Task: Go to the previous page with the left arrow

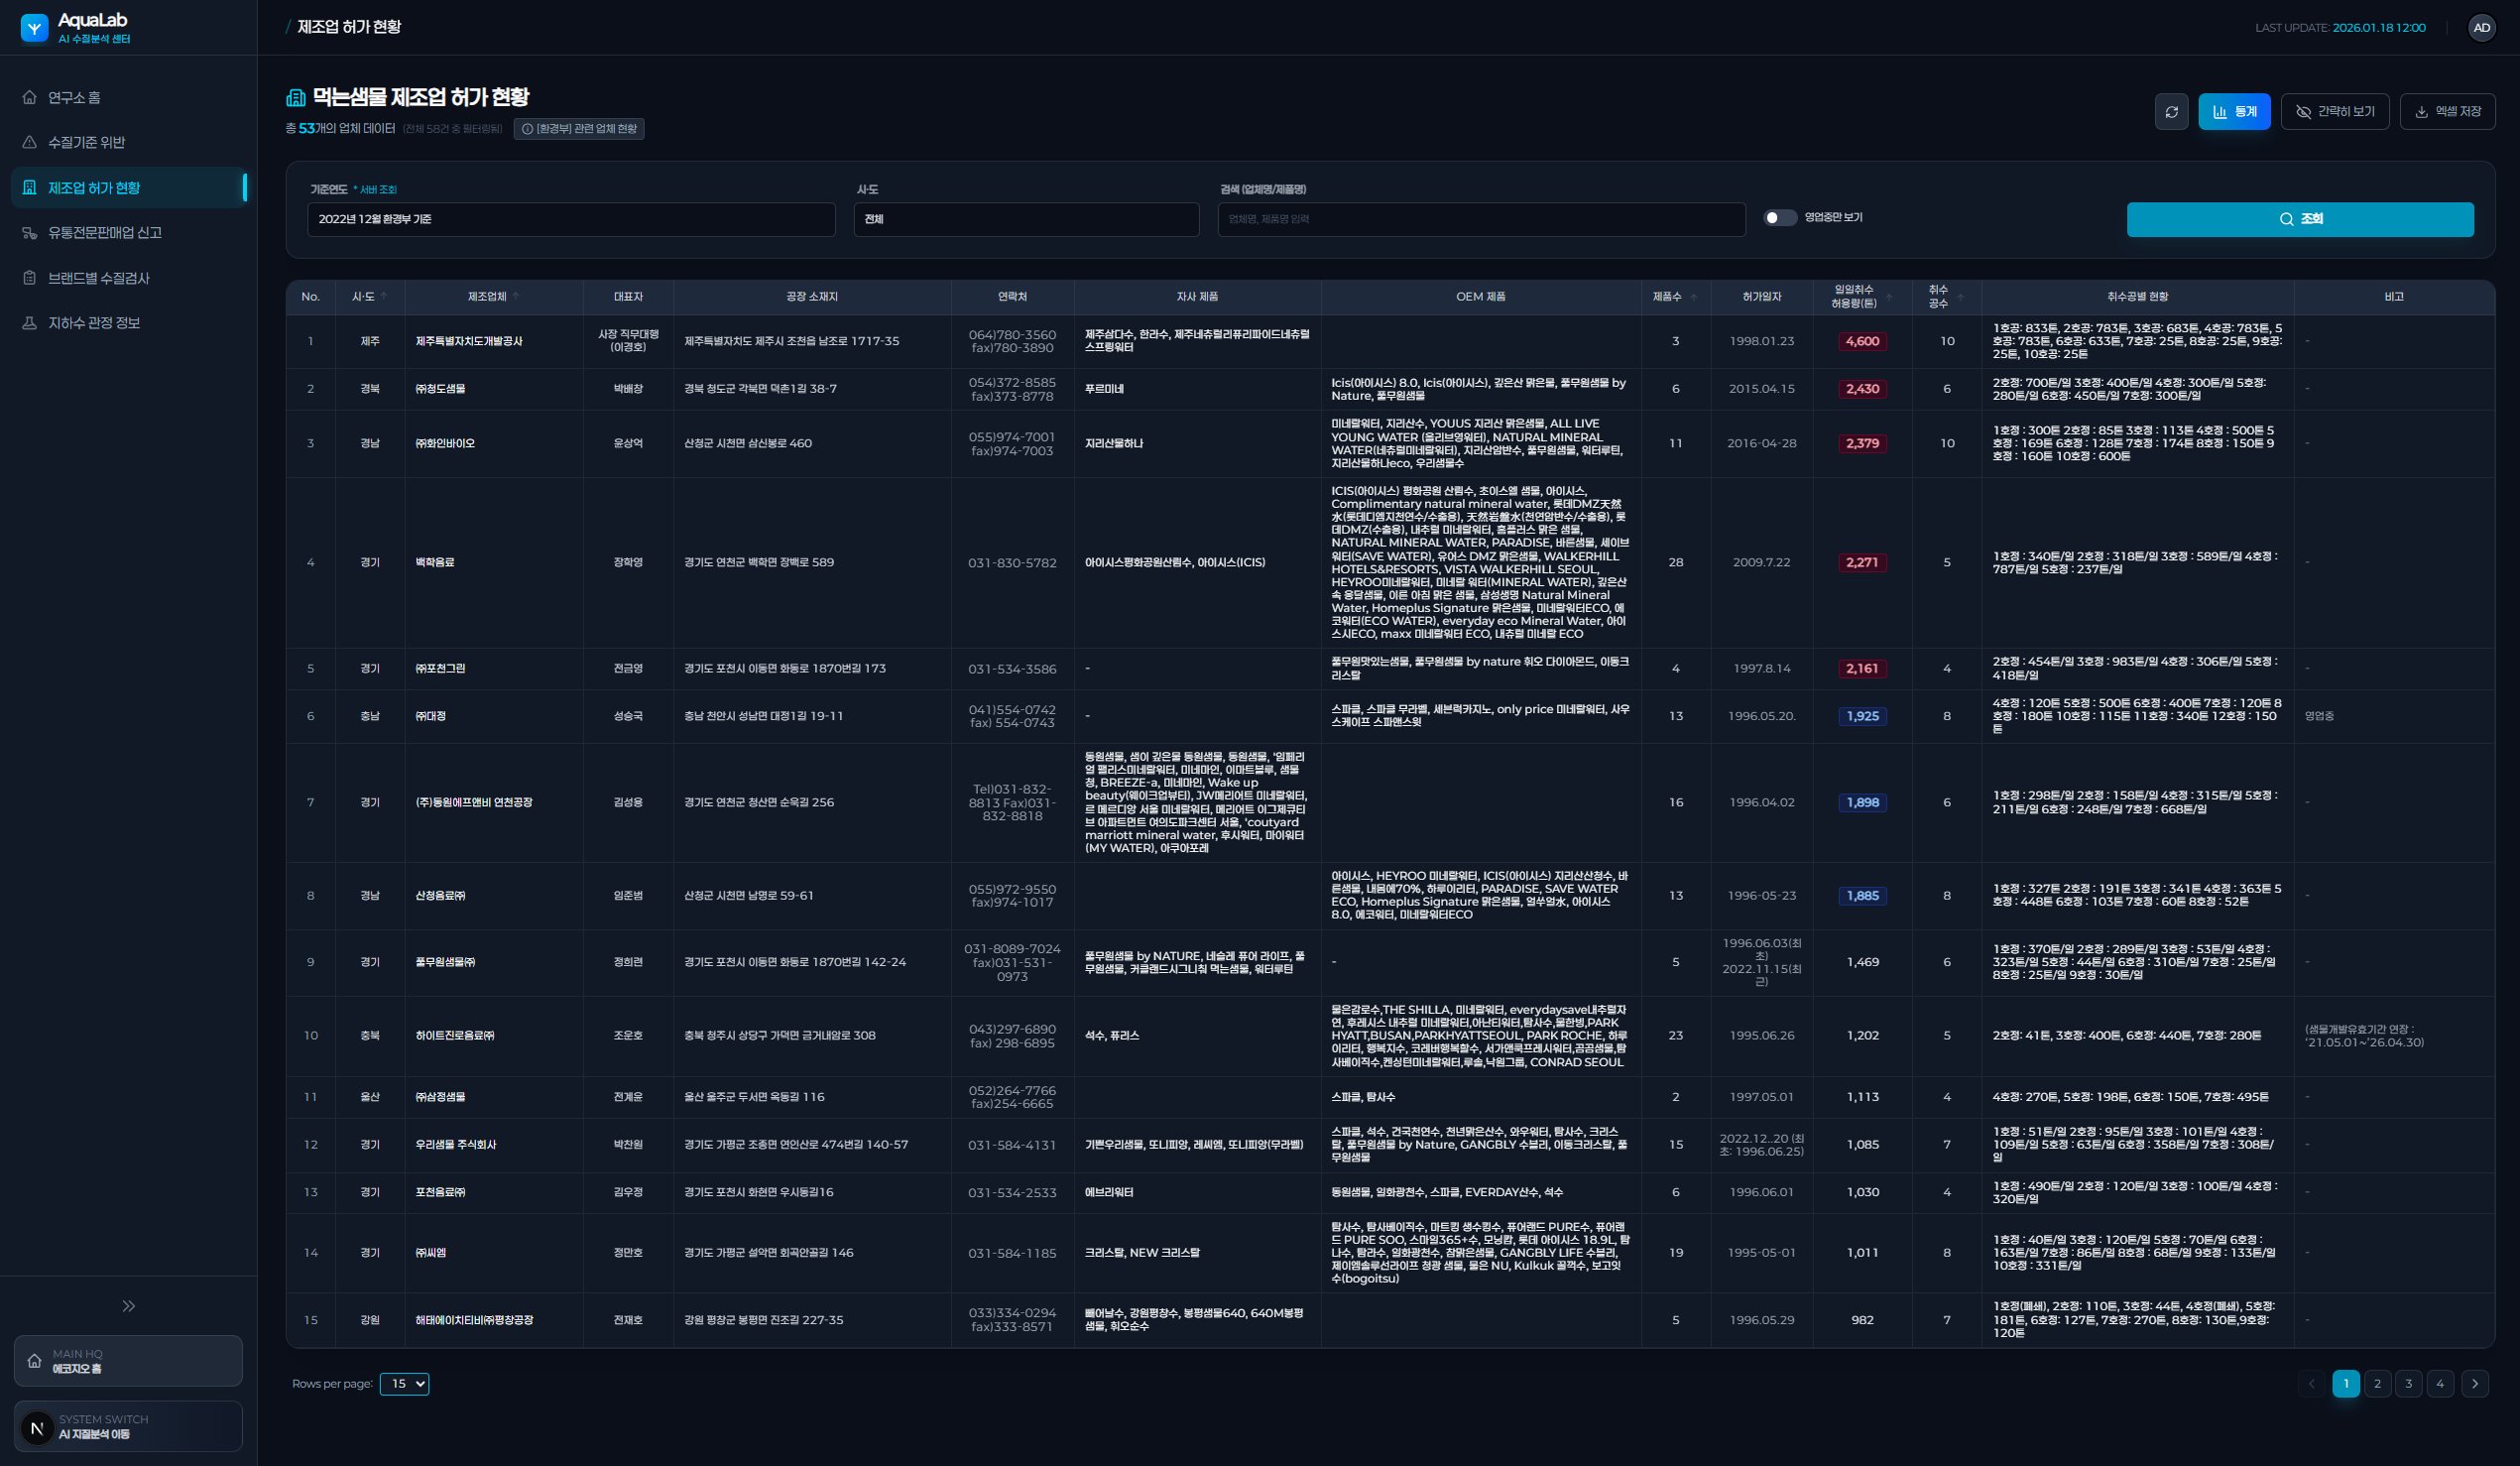Action: (x=2311, y=1384)
